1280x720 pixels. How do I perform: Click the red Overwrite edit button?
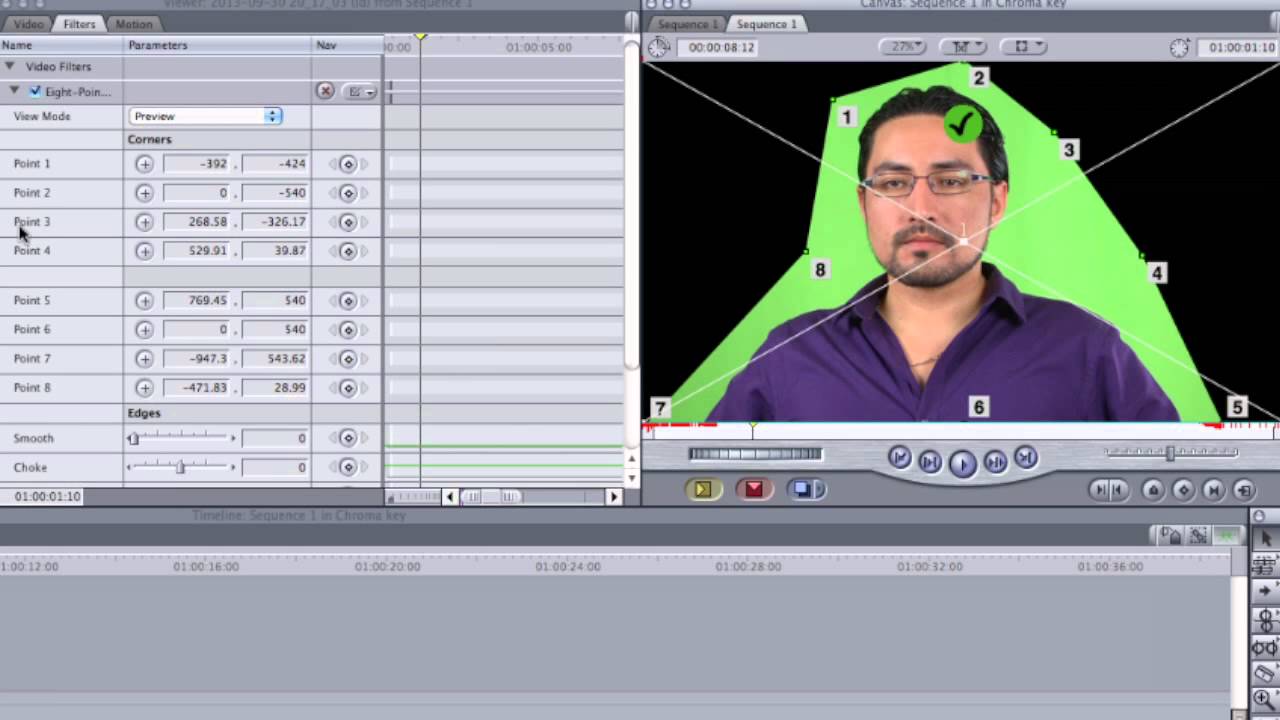click(753, 489)
